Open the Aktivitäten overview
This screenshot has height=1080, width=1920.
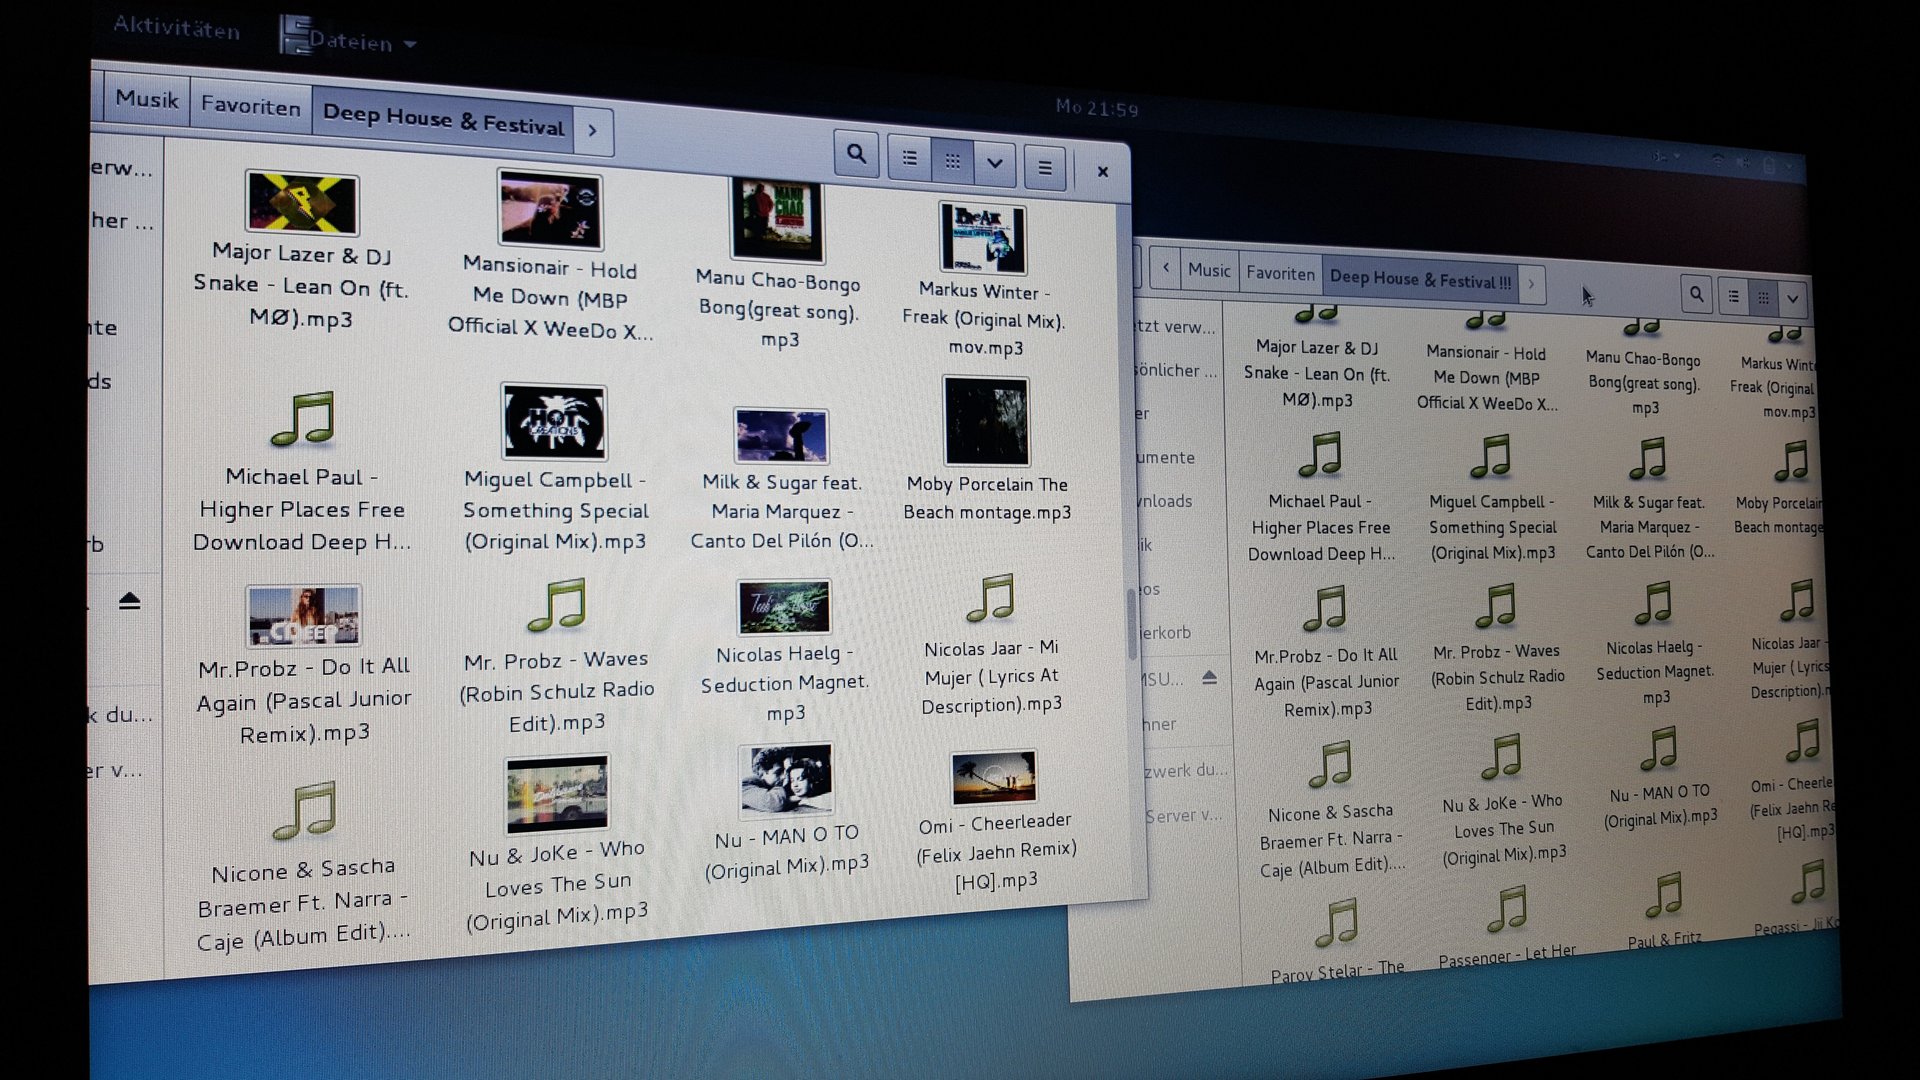click(176, 27)
